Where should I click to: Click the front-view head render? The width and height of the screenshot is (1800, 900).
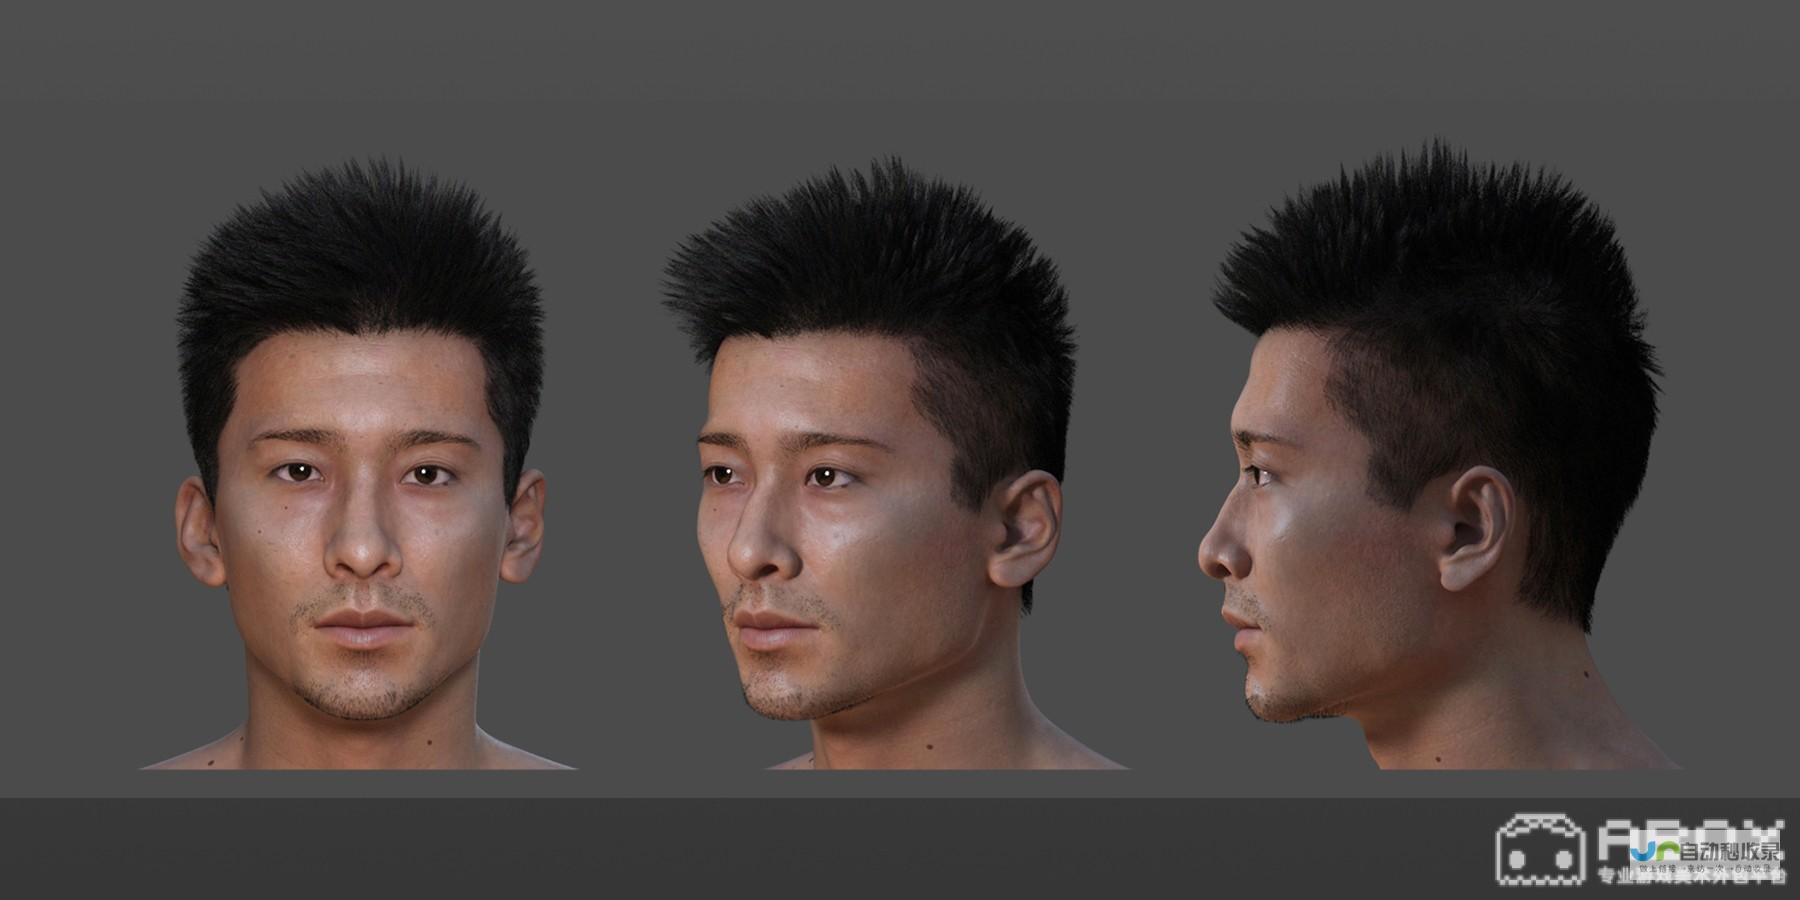click(360, 465)
